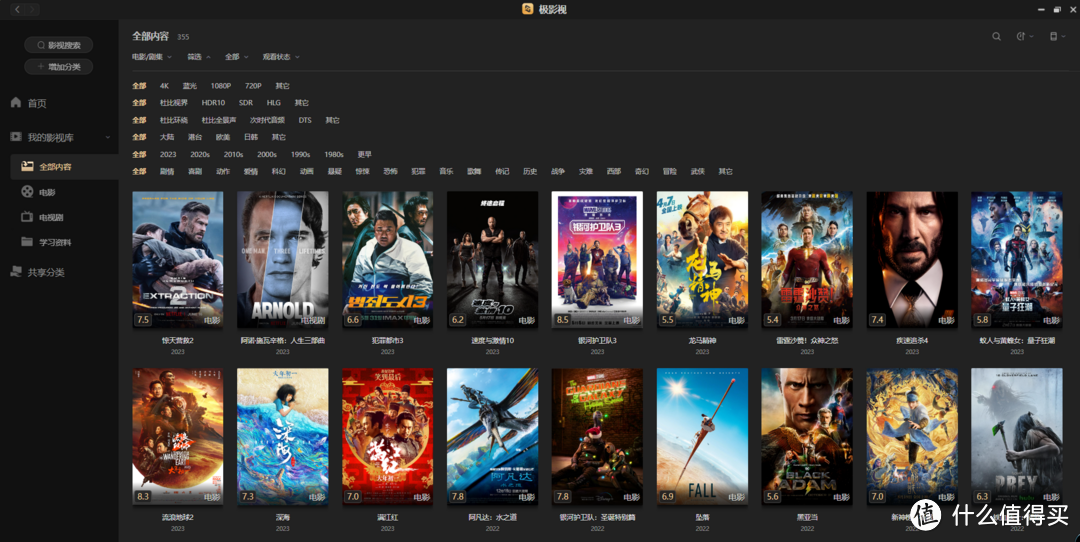This screenshot has width=1080, height=542.
Task: Open the sort options dropdown arrow
Action: pos(1032,37)
